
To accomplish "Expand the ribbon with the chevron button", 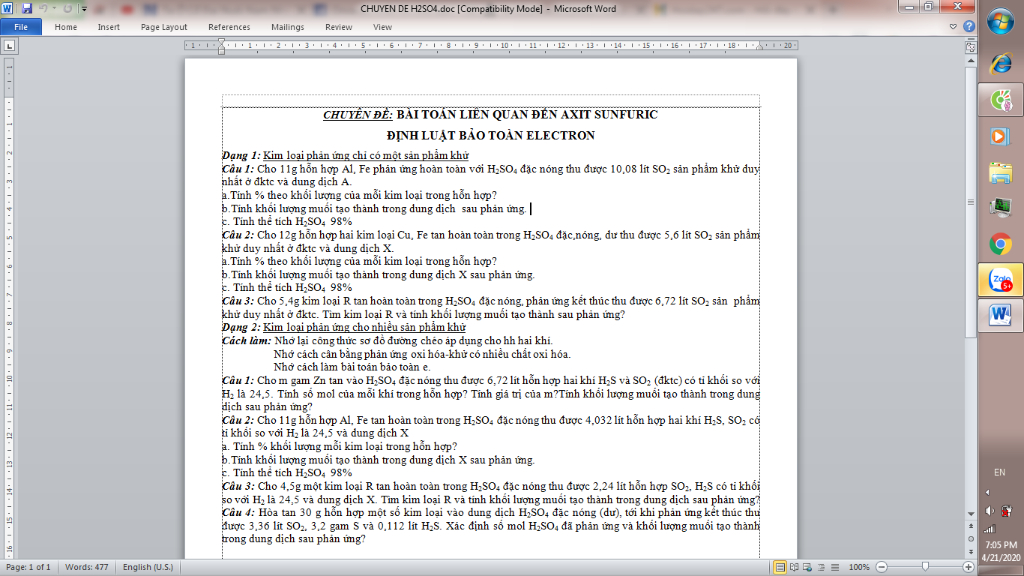I will [953, 27].
